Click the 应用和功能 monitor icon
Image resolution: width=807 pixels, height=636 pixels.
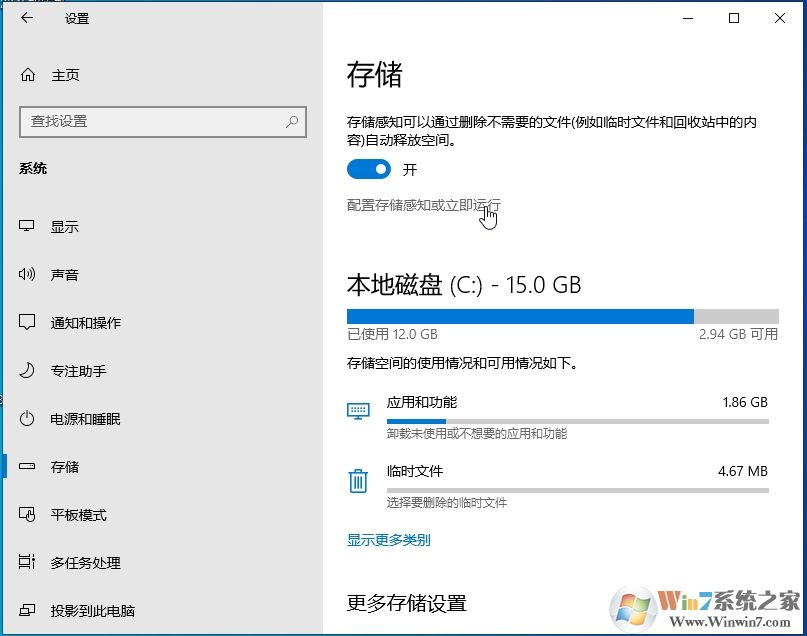(x=358, y=410)
